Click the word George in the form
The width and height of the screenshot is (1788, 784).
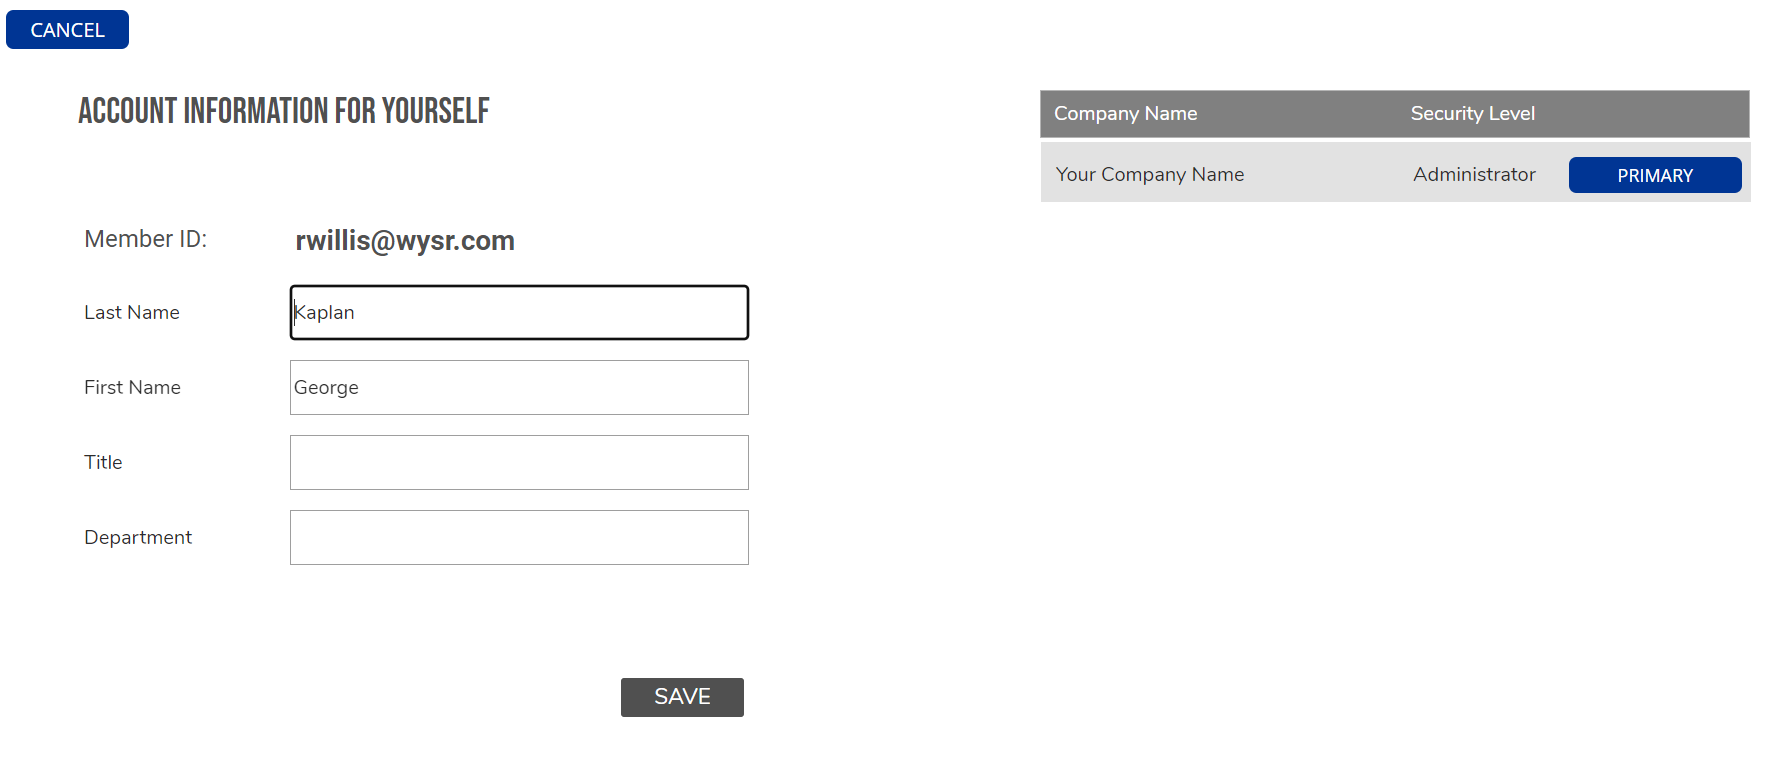point(326,388)
